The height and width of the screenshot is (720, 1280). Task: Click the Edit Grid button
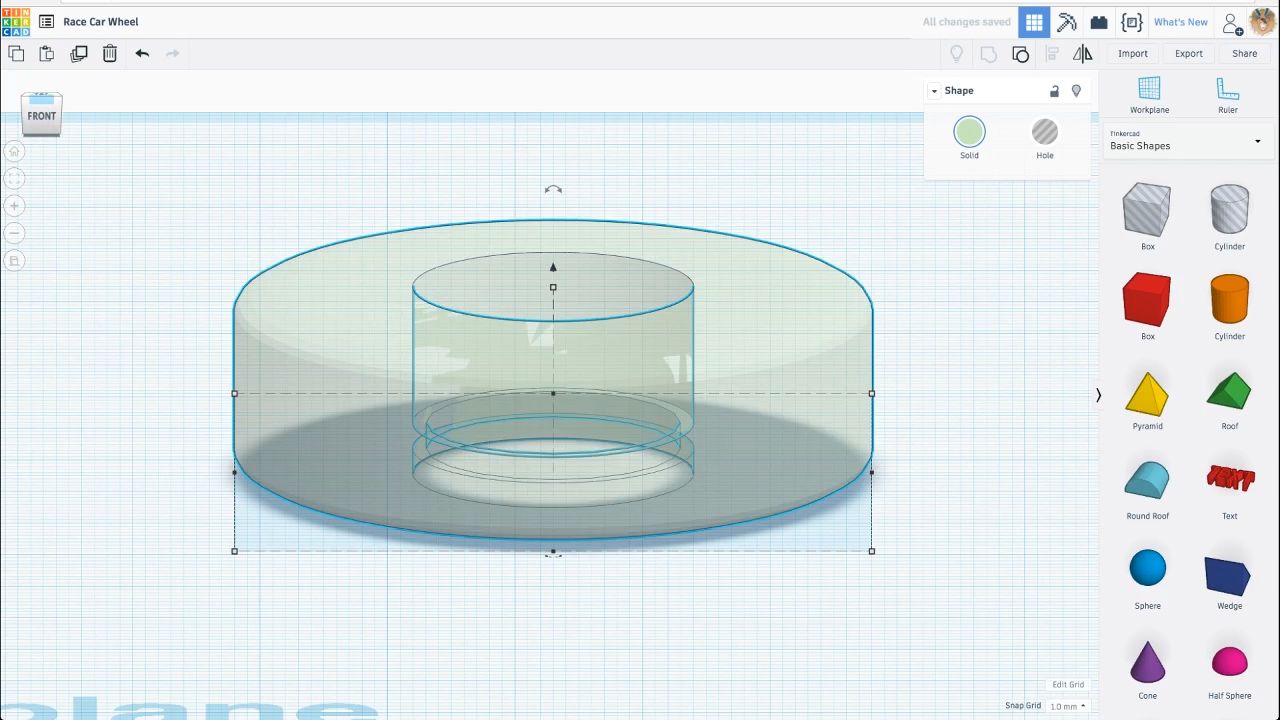[1068, 685]
